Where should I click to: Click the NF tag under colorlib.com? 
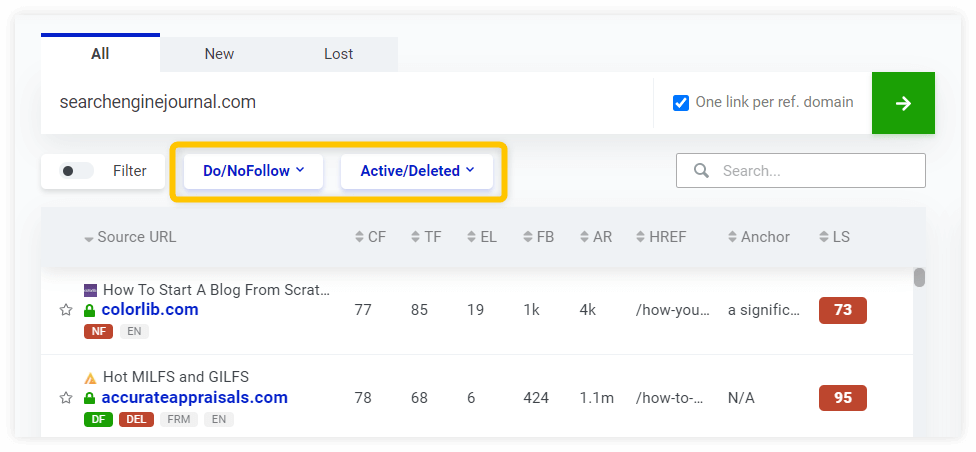[x=98, y=332]
